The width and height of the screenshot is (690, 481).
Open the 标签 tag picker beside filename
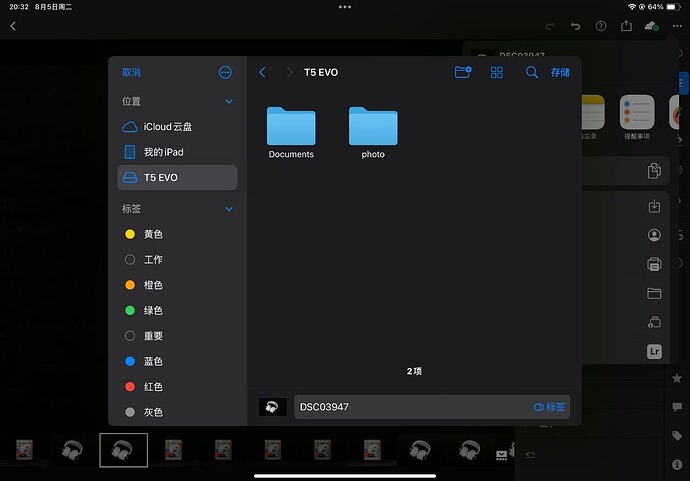click(550, 407)
